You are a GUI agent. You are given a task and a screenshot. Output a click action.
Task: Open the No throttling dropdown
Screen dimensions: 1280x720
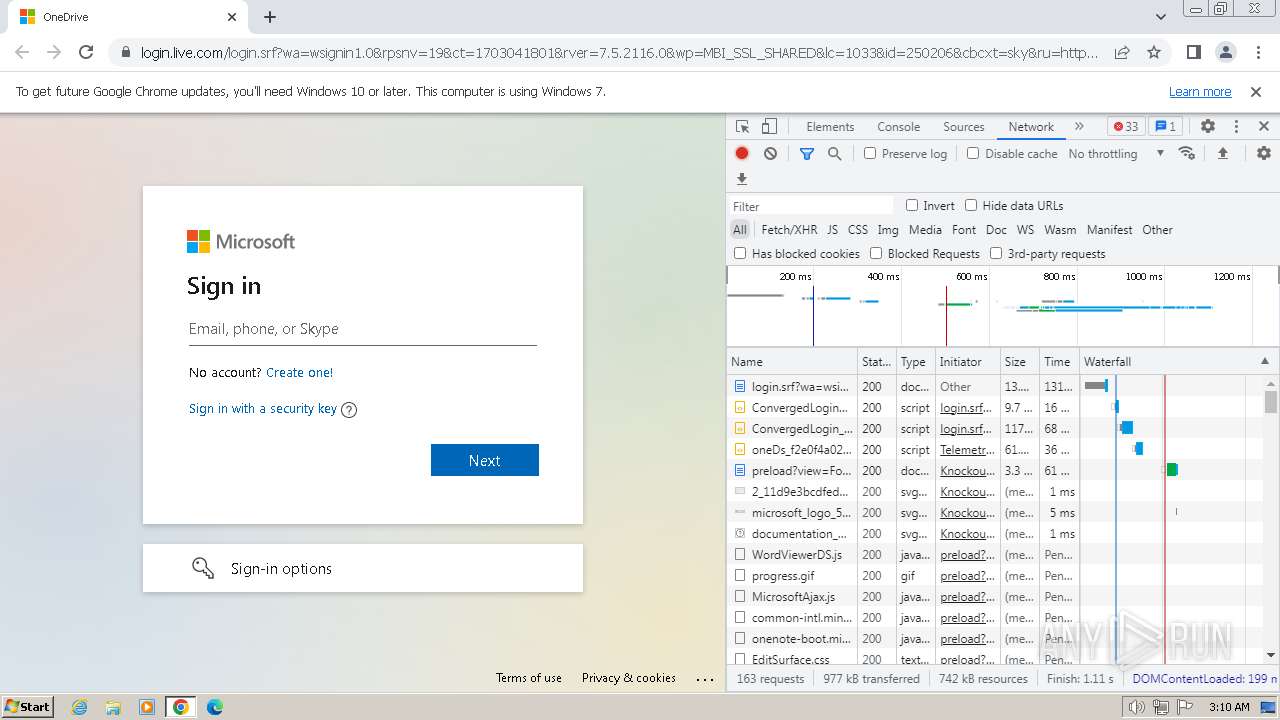pos(1116,154)
